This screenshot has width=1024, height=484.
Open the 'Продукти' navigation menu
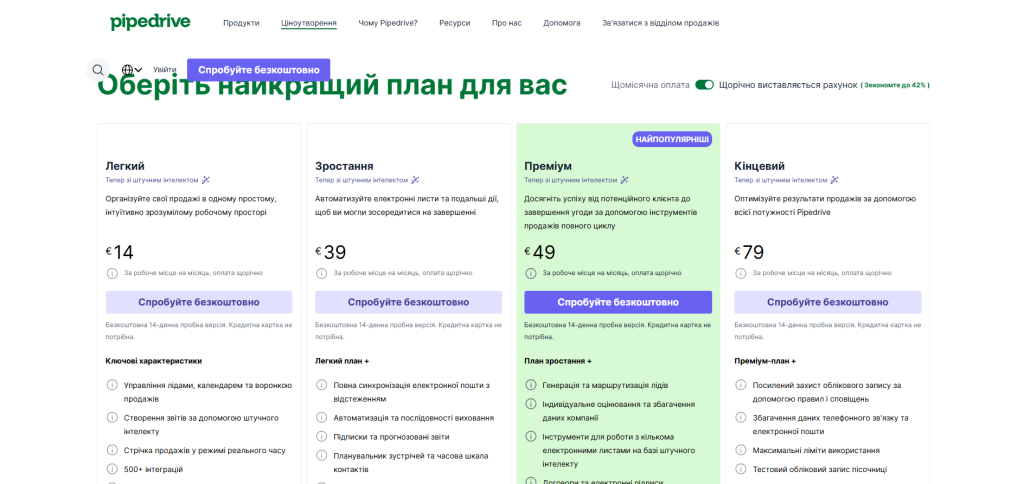[x=241, y=23]
